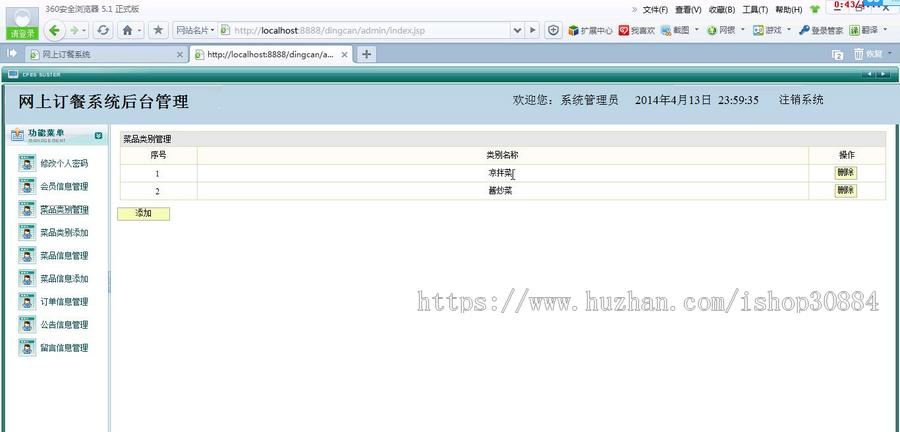Close the 网上订餐系统 tab

coord(180,55)
